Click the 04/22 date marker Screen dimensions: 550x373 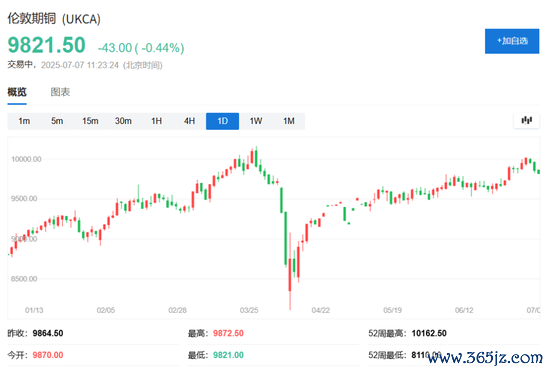[321, 310]
